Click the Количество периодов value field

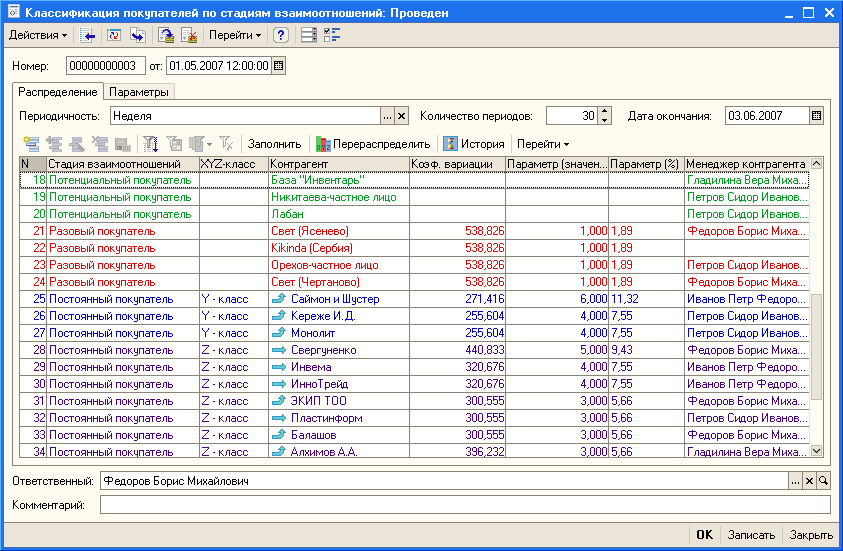(x=572, y=116)
